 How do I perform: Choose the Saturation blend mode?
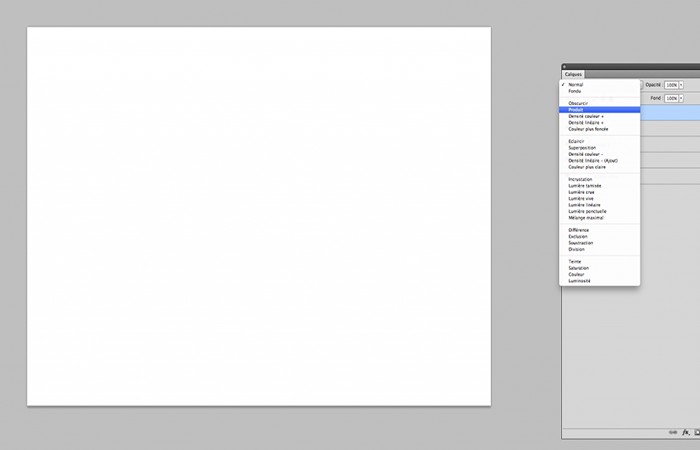click(600, 268)
